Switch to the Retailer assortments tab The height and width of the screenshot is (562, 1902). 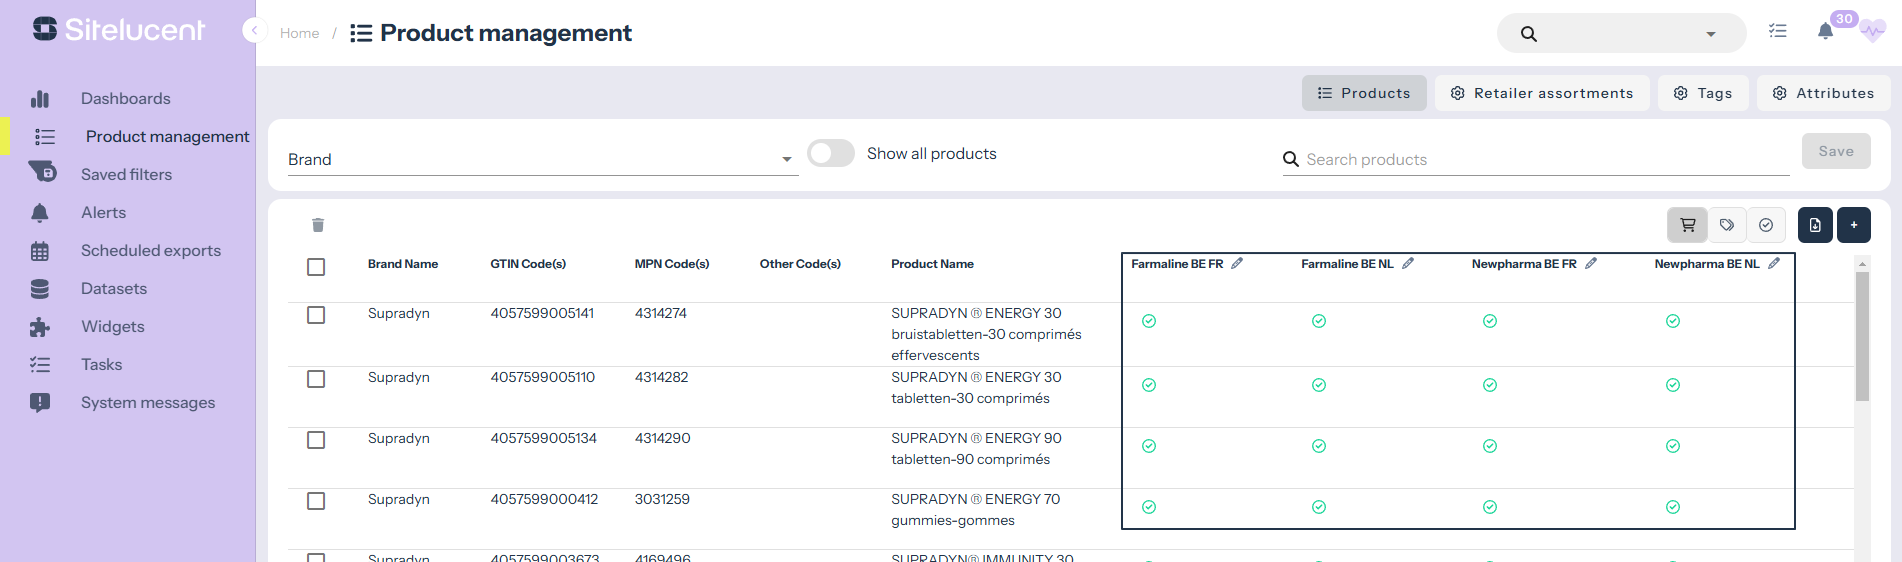tap(1542, 93)
